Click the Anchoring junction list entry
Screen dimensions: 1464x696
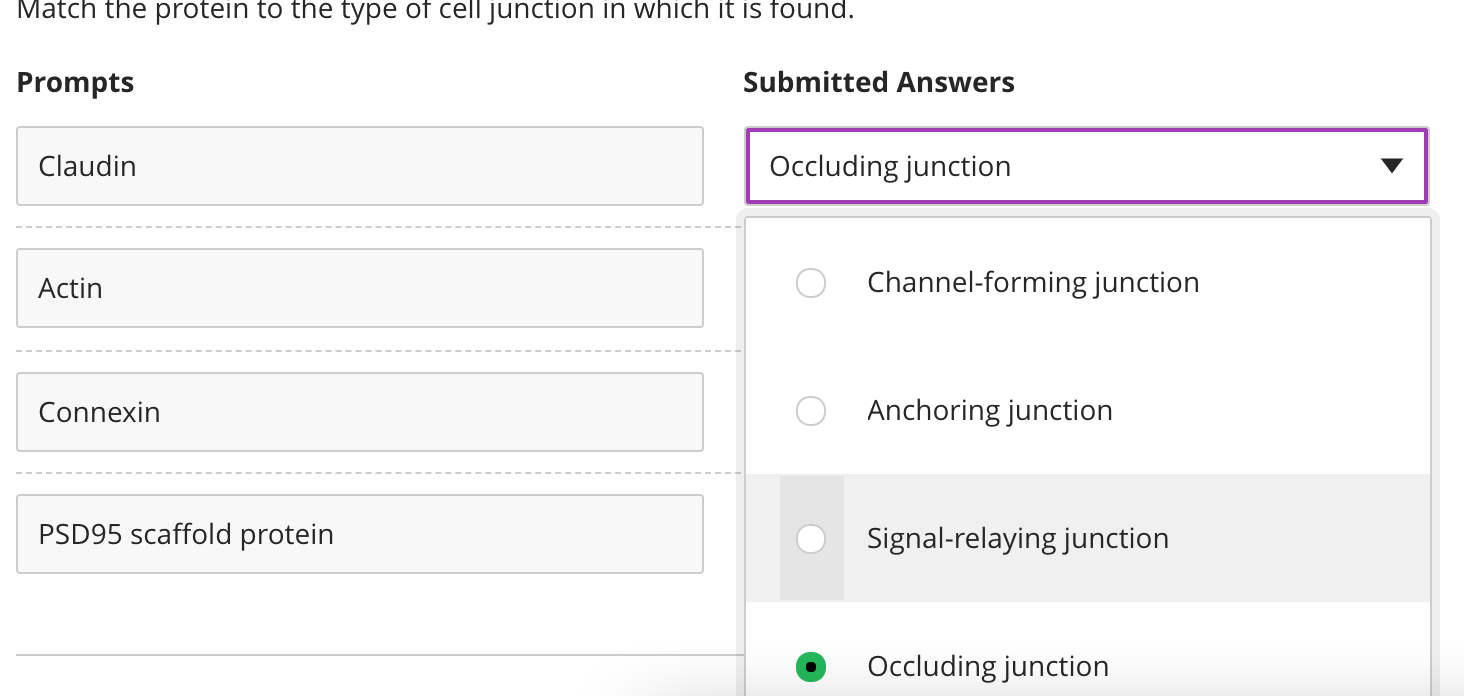click(989, 411)
